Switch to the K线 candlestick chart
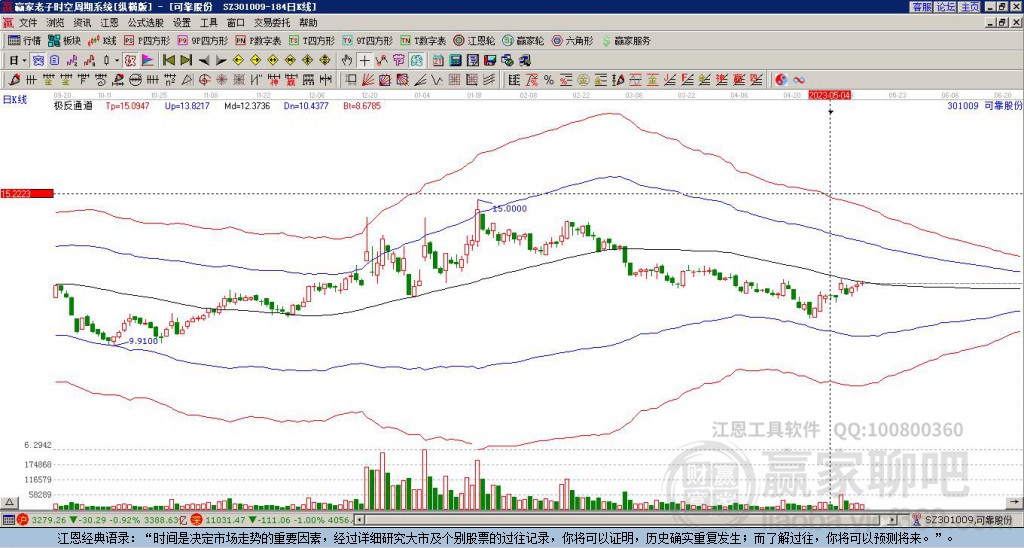The width and height of the screenshot is (1024, 548). coord(102,40)
